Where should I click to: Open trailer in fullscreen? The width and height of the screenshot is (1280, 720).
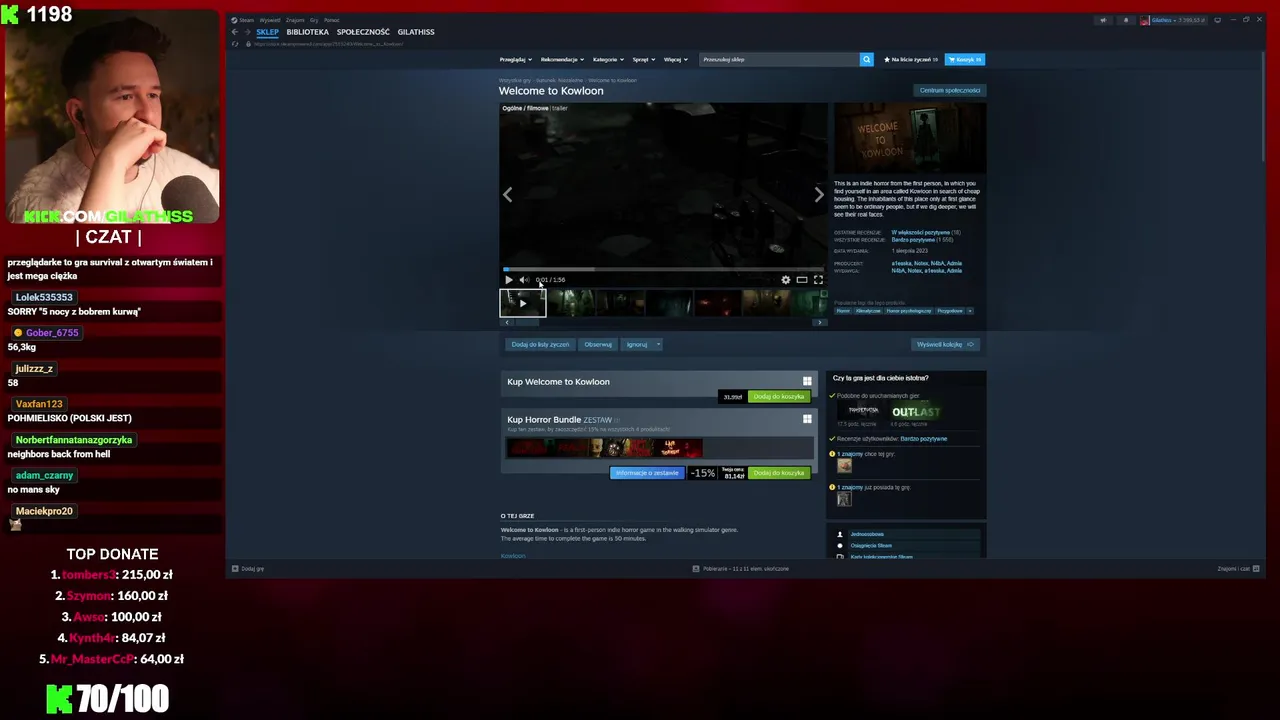pyautogui.click(x=818, y=280)
